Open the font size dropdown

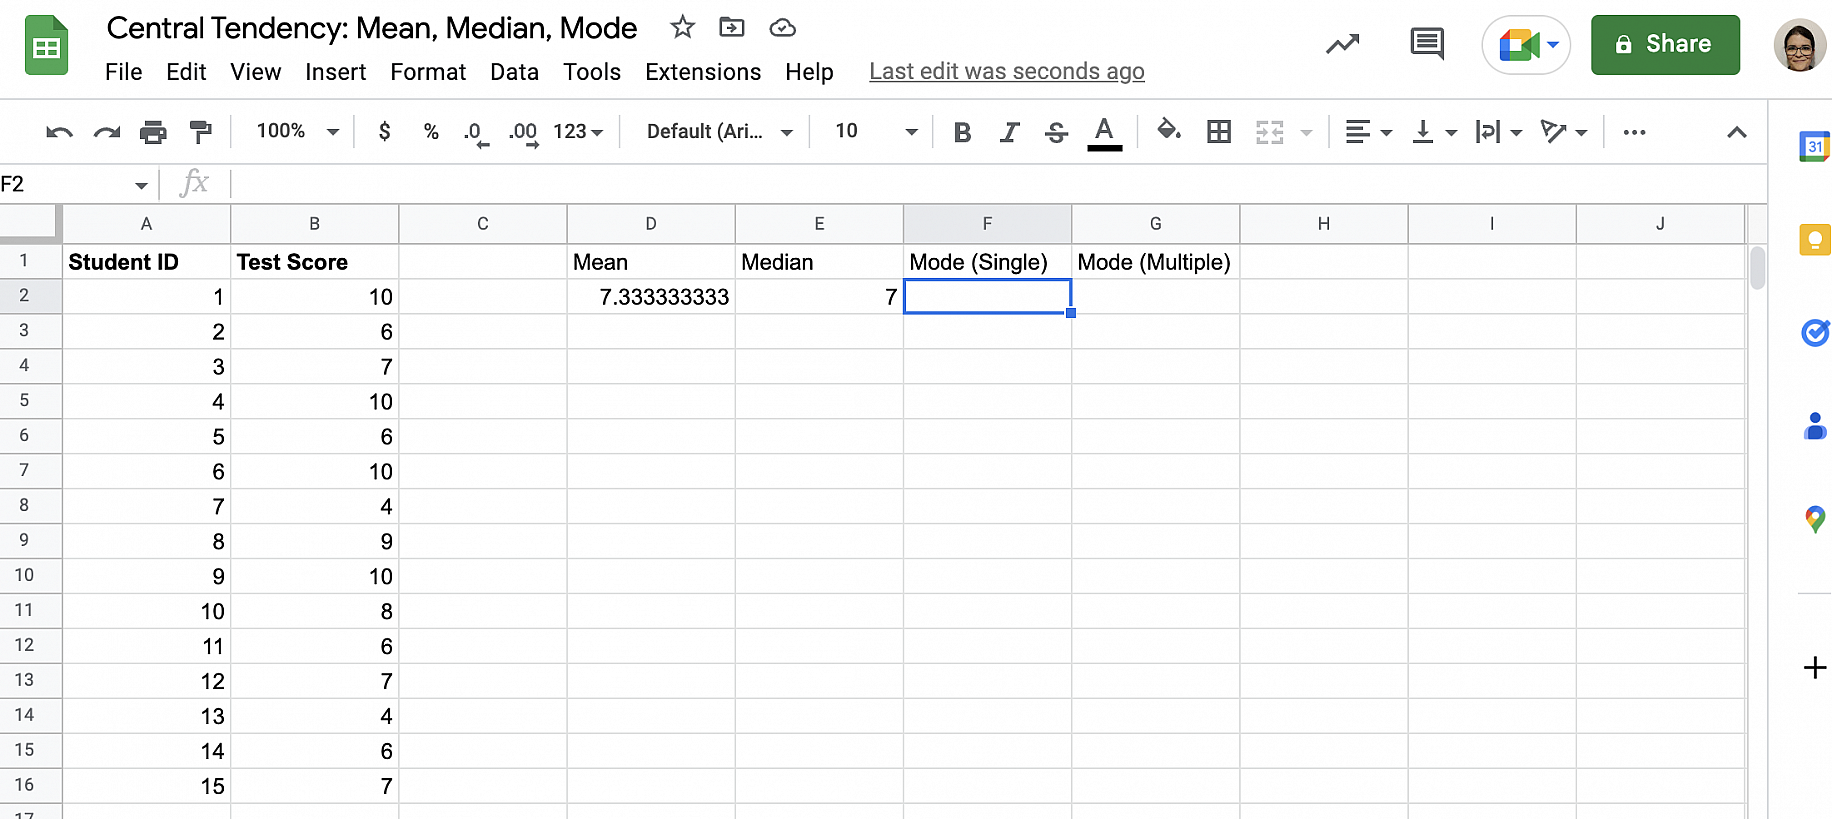tap(876, 131)
